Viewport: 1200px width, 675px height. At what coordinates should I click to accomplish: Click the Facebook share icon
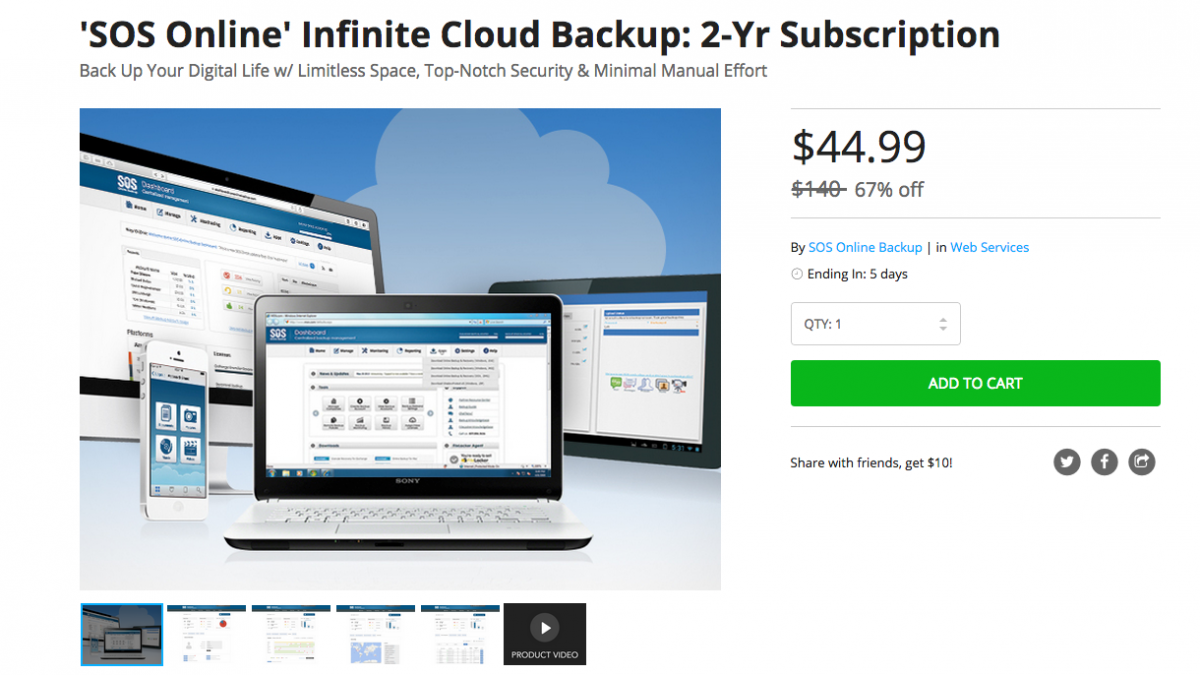pyautogui.click(x=1104, y=462)
